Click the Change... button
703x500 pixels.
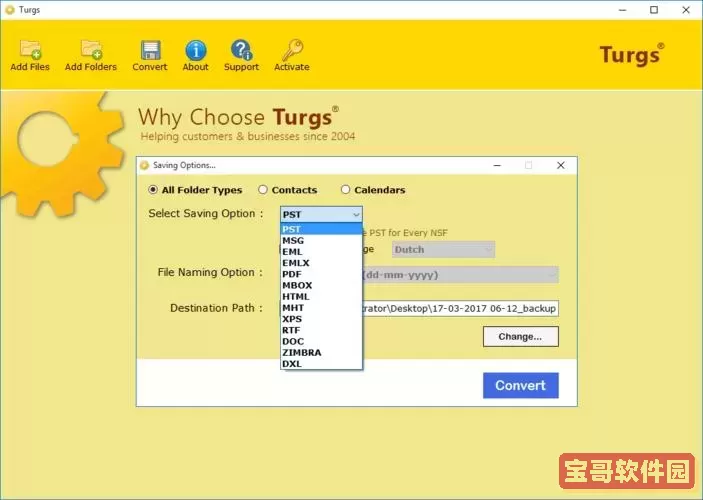coord(521,336)
